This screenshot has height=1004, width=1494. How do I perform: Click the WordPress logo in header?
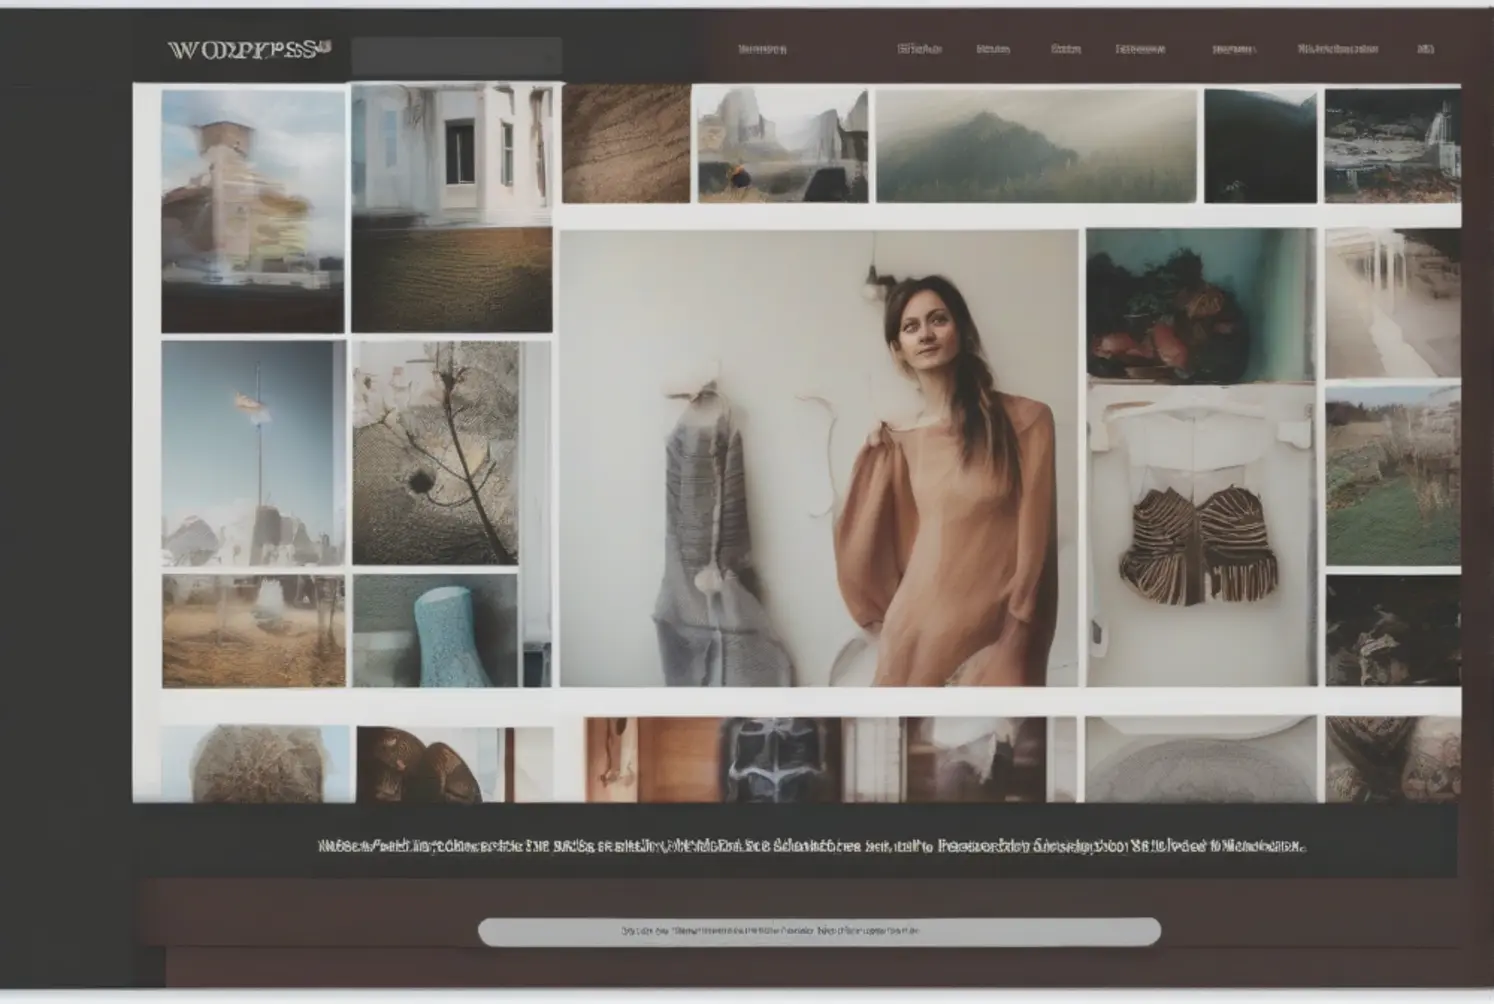pyautogui.click(x=249, y=50)
